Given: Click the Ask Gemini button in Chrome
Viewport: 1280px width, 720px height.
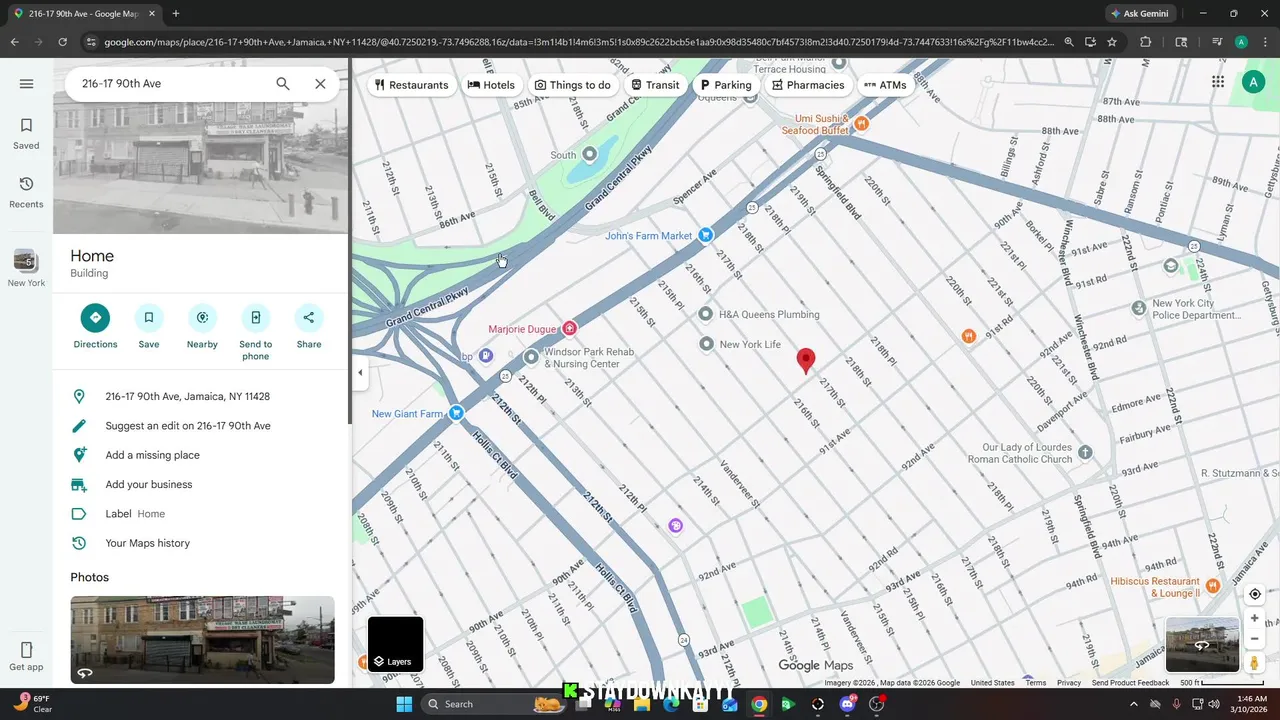Looking at the screenshot, I should [1143, 14].
